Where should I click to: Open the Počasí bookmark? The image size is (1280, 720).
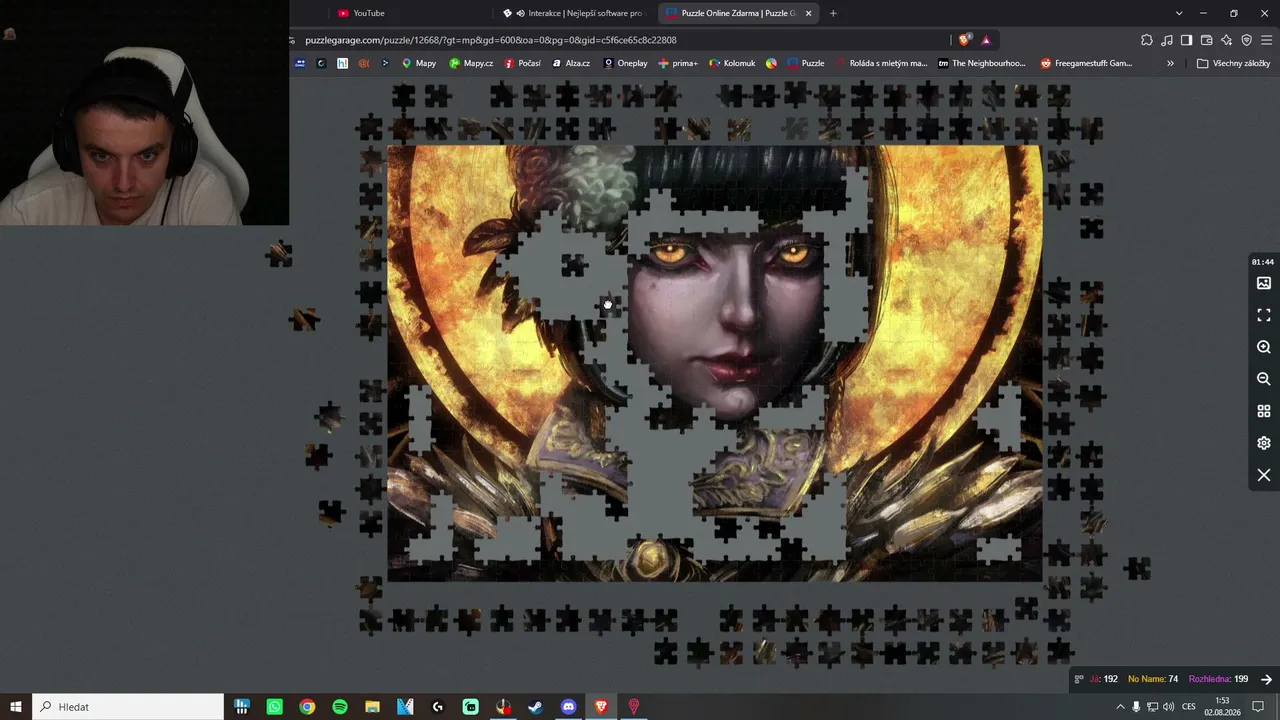click(523, 63)
